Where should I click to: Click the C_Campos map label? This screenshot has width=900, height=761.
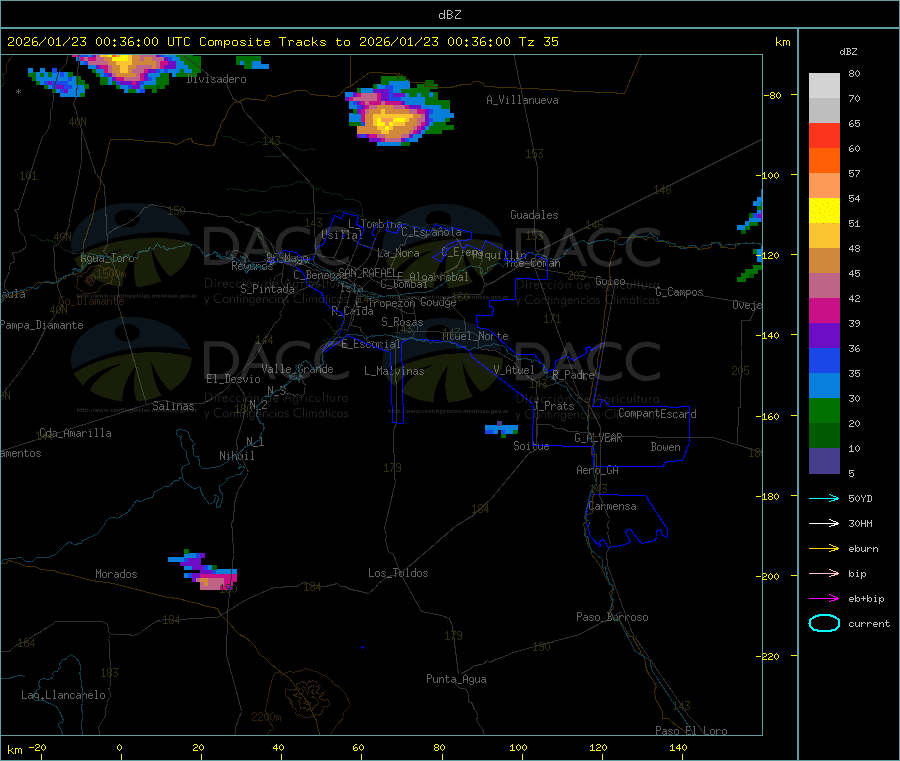[680, 292]
